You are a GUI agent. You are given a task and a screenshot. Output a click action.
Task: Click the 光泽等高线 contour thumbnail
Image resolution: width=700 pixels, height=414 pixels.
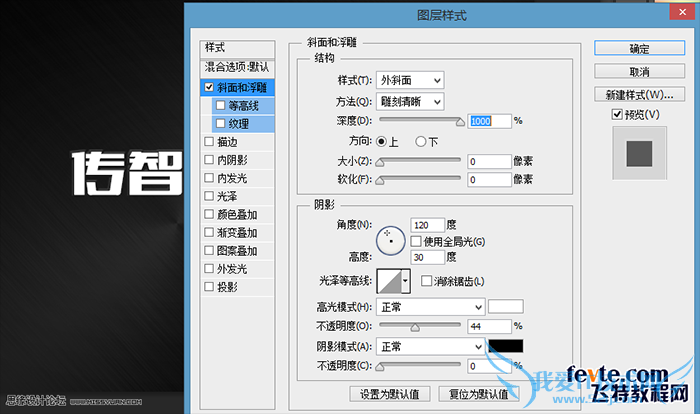tap(389, 281)
